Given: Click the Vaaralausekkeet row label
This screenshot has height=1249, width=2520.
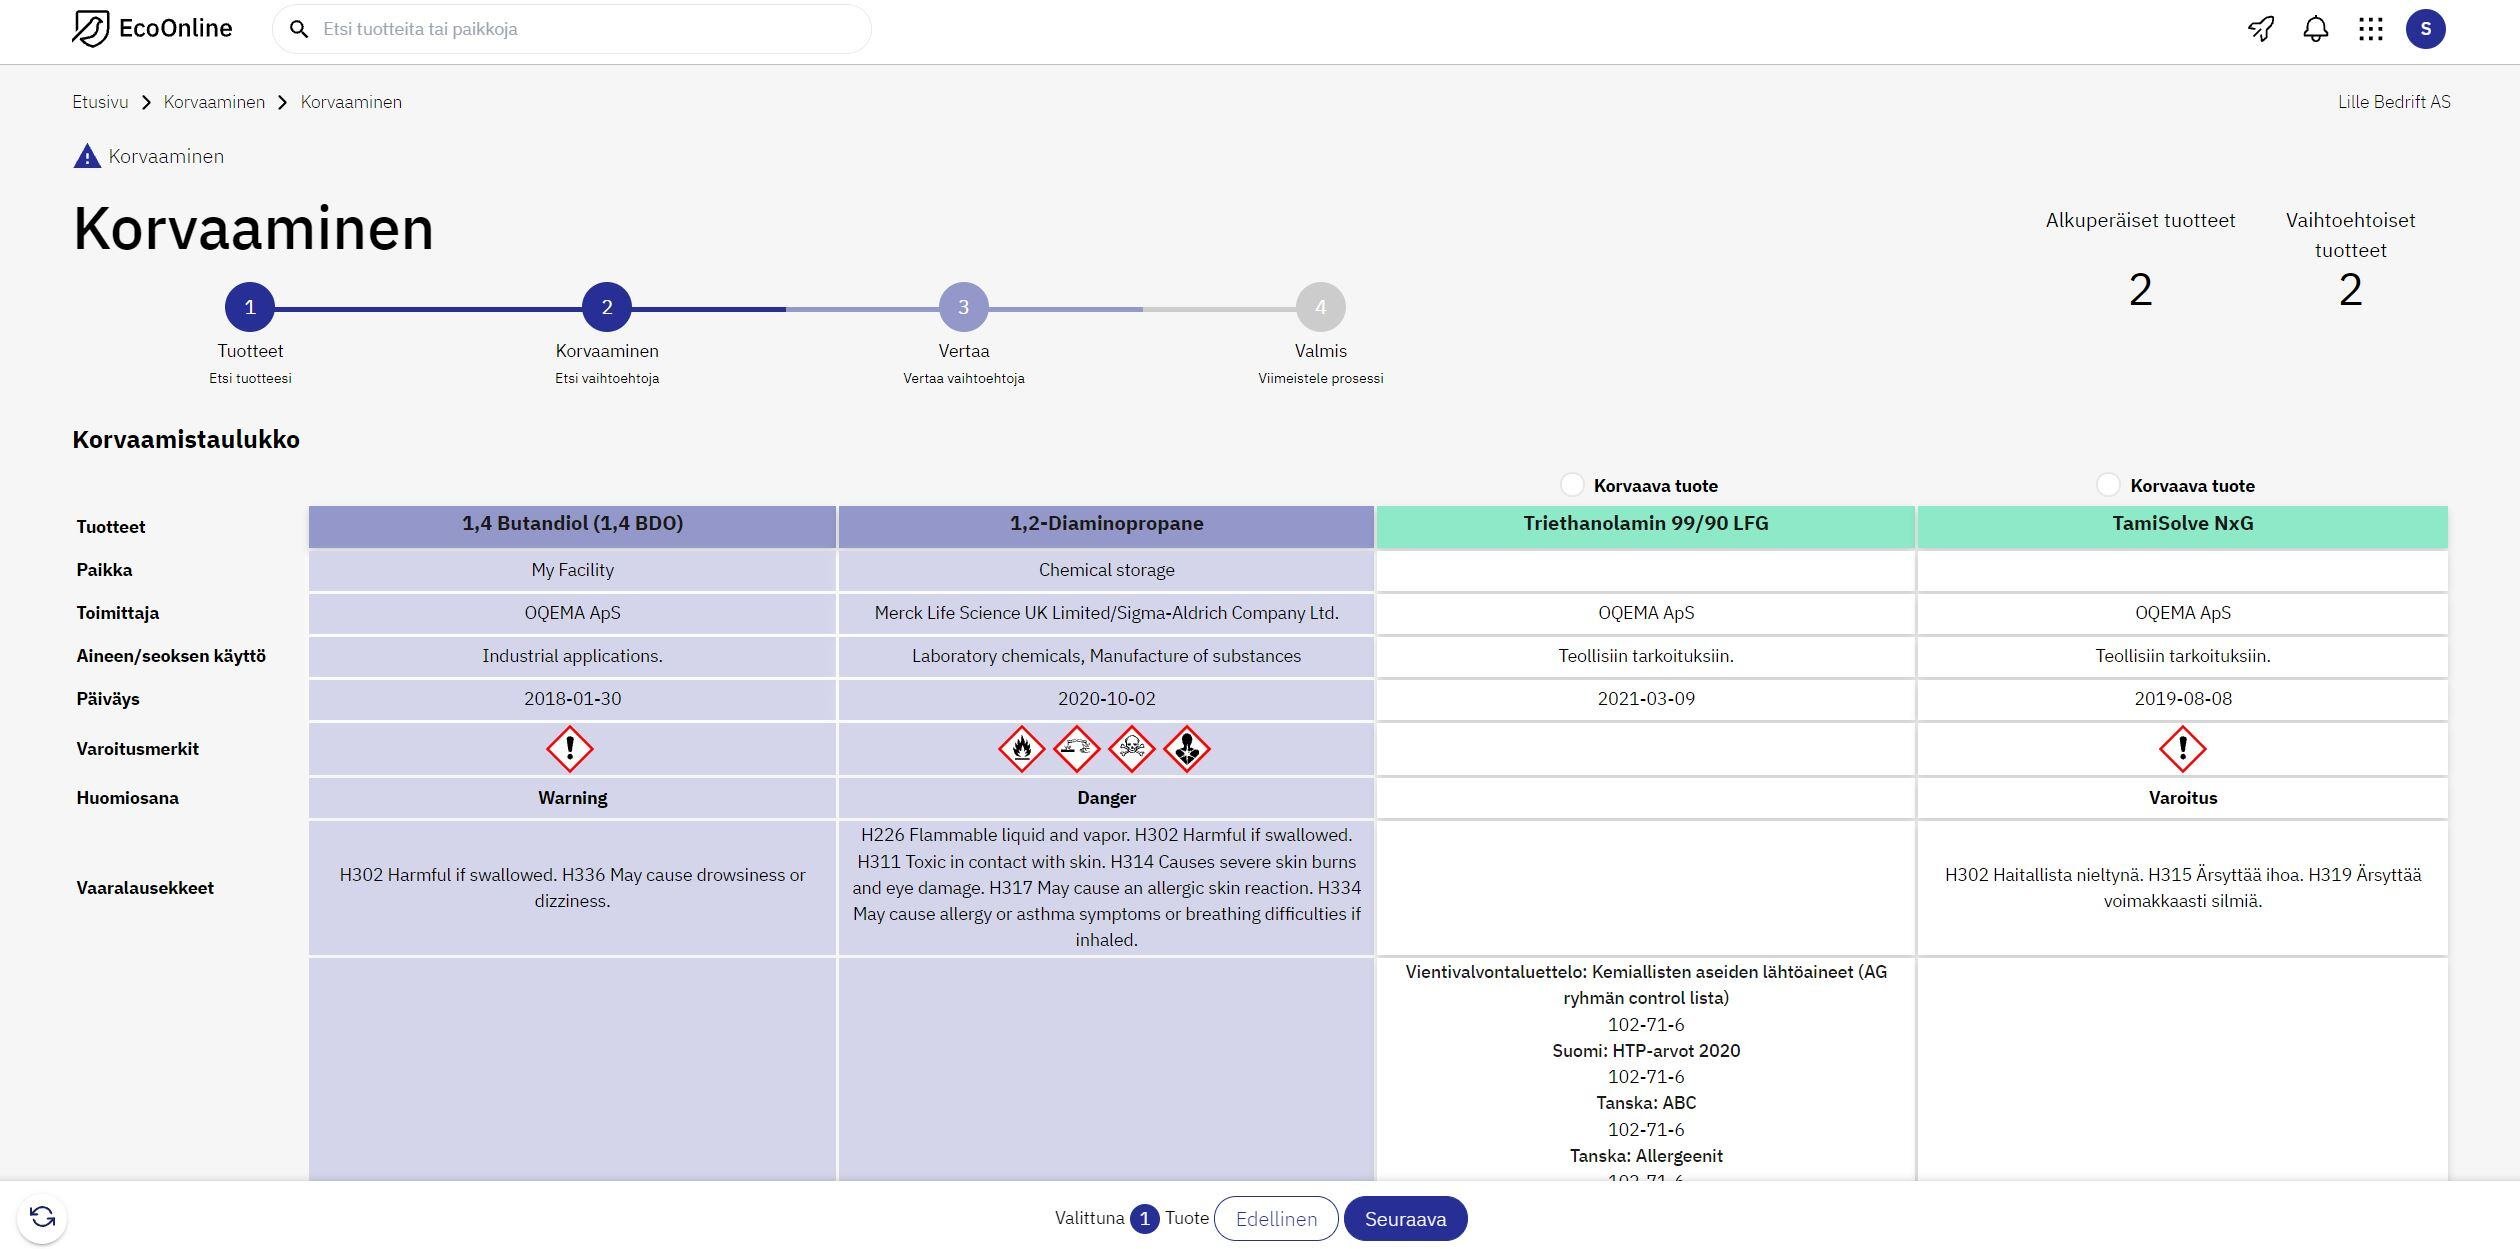Looking at the screenshot, I should point(145,888).
